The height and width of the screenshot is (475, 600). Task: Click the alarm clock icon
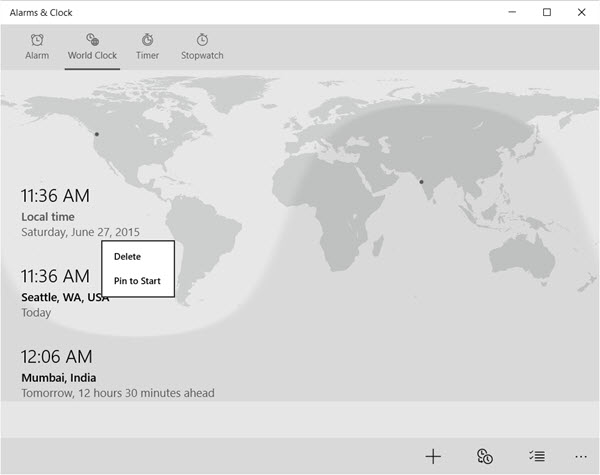tap(37, 39)
